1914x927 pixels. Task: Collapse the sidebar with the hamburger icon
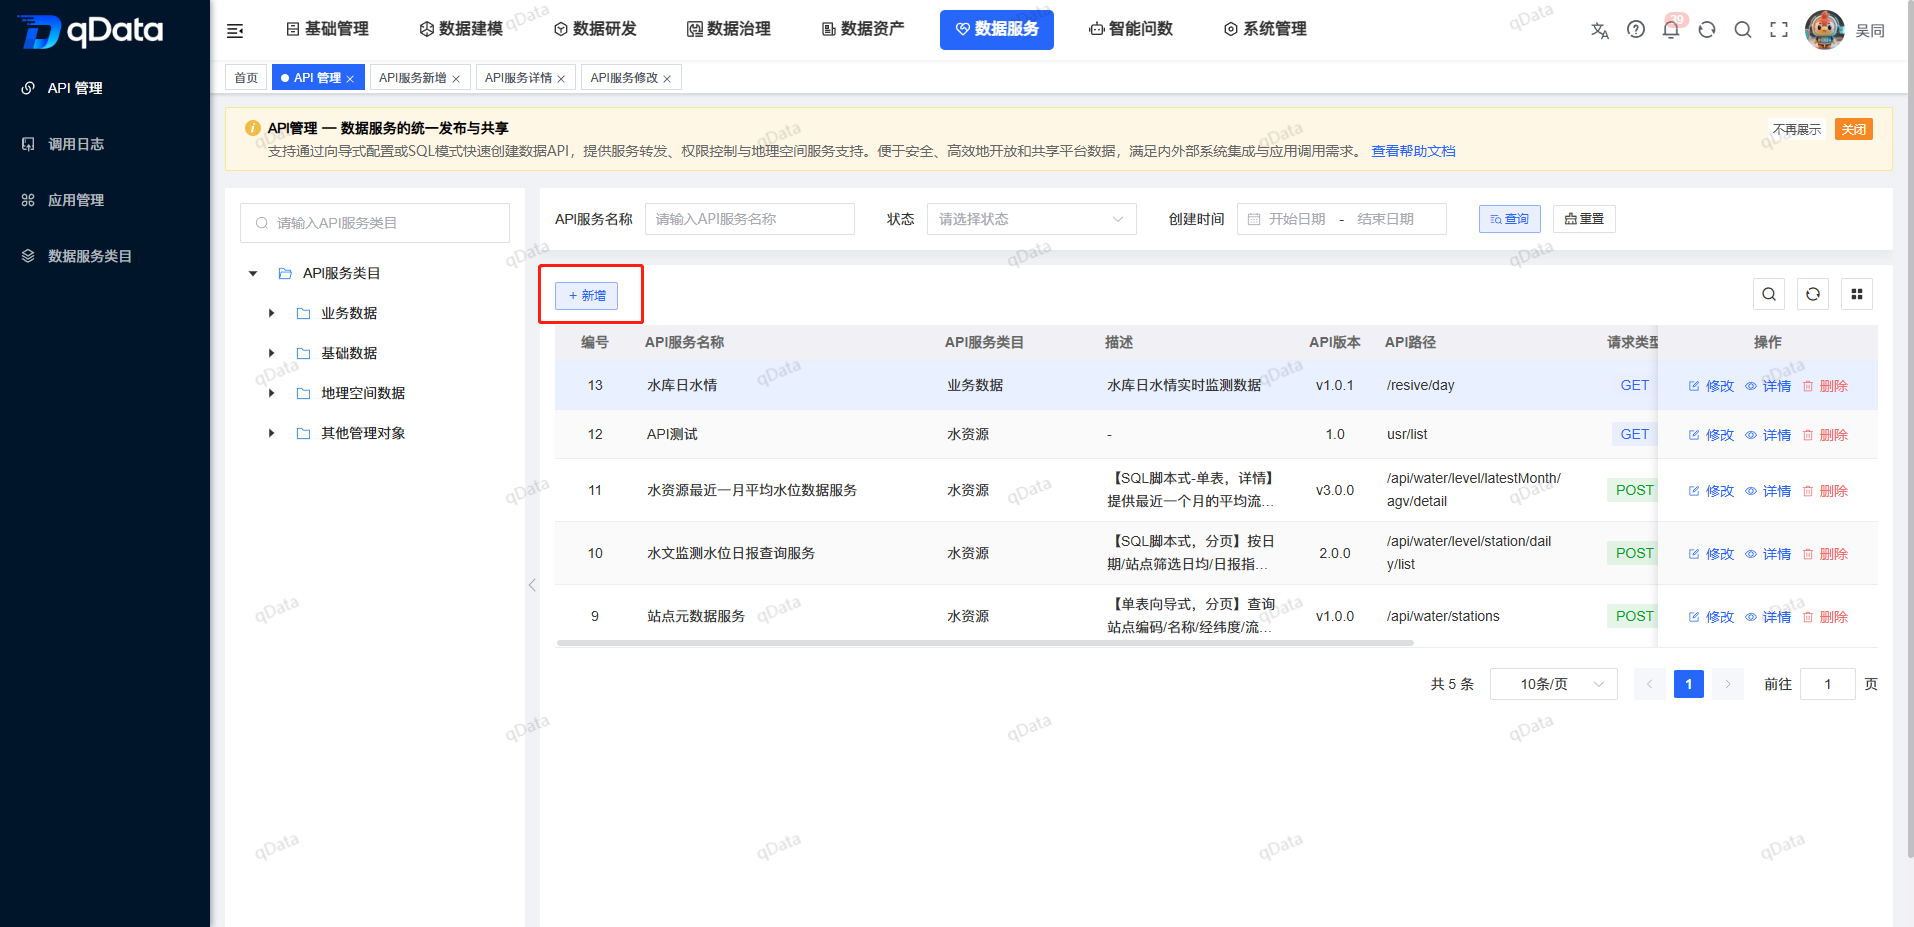tap(235, 31)
